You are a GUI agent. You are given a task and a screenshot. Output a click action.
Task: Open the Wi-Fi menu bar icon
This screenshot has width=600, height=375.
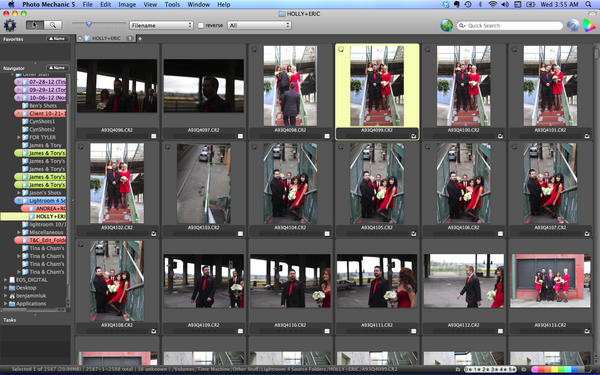click(493, 5)
